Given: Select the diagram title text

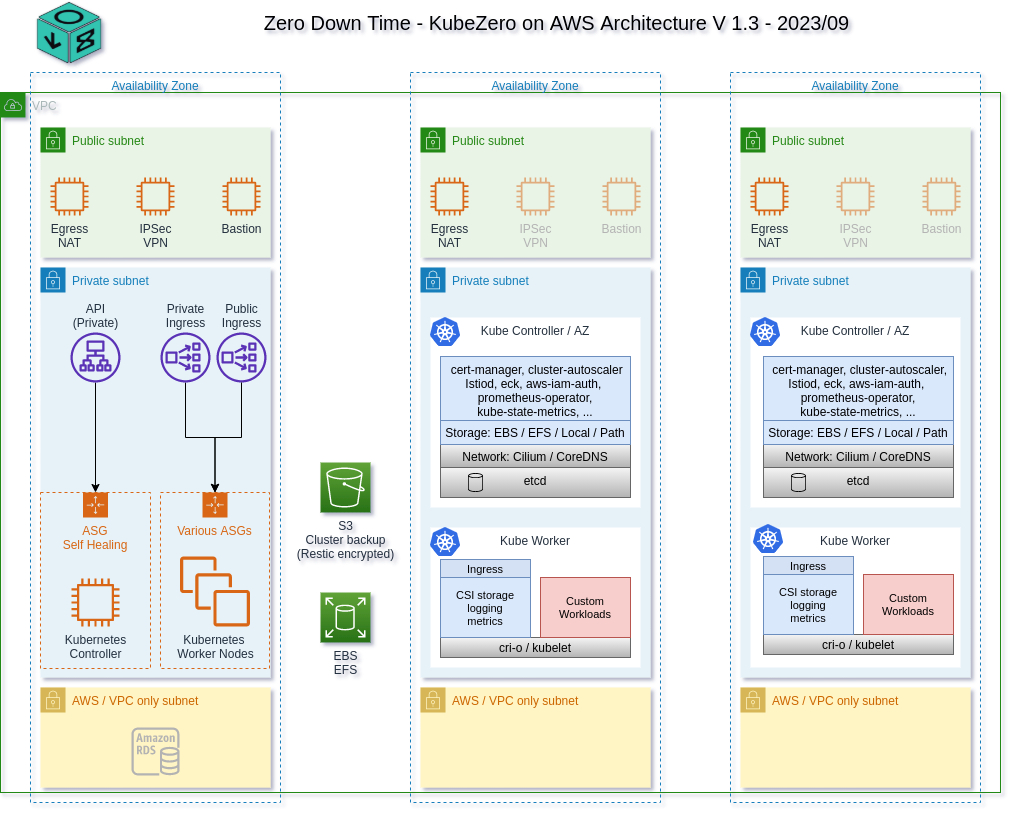Looking at the screenshot, I should tap(556, 23).
